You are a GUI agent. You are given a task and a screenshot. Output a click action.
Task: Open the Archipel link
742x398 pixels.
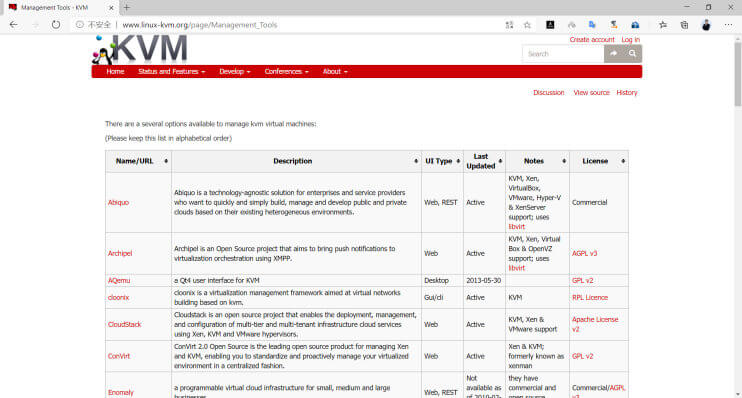(x=120, y=253)
